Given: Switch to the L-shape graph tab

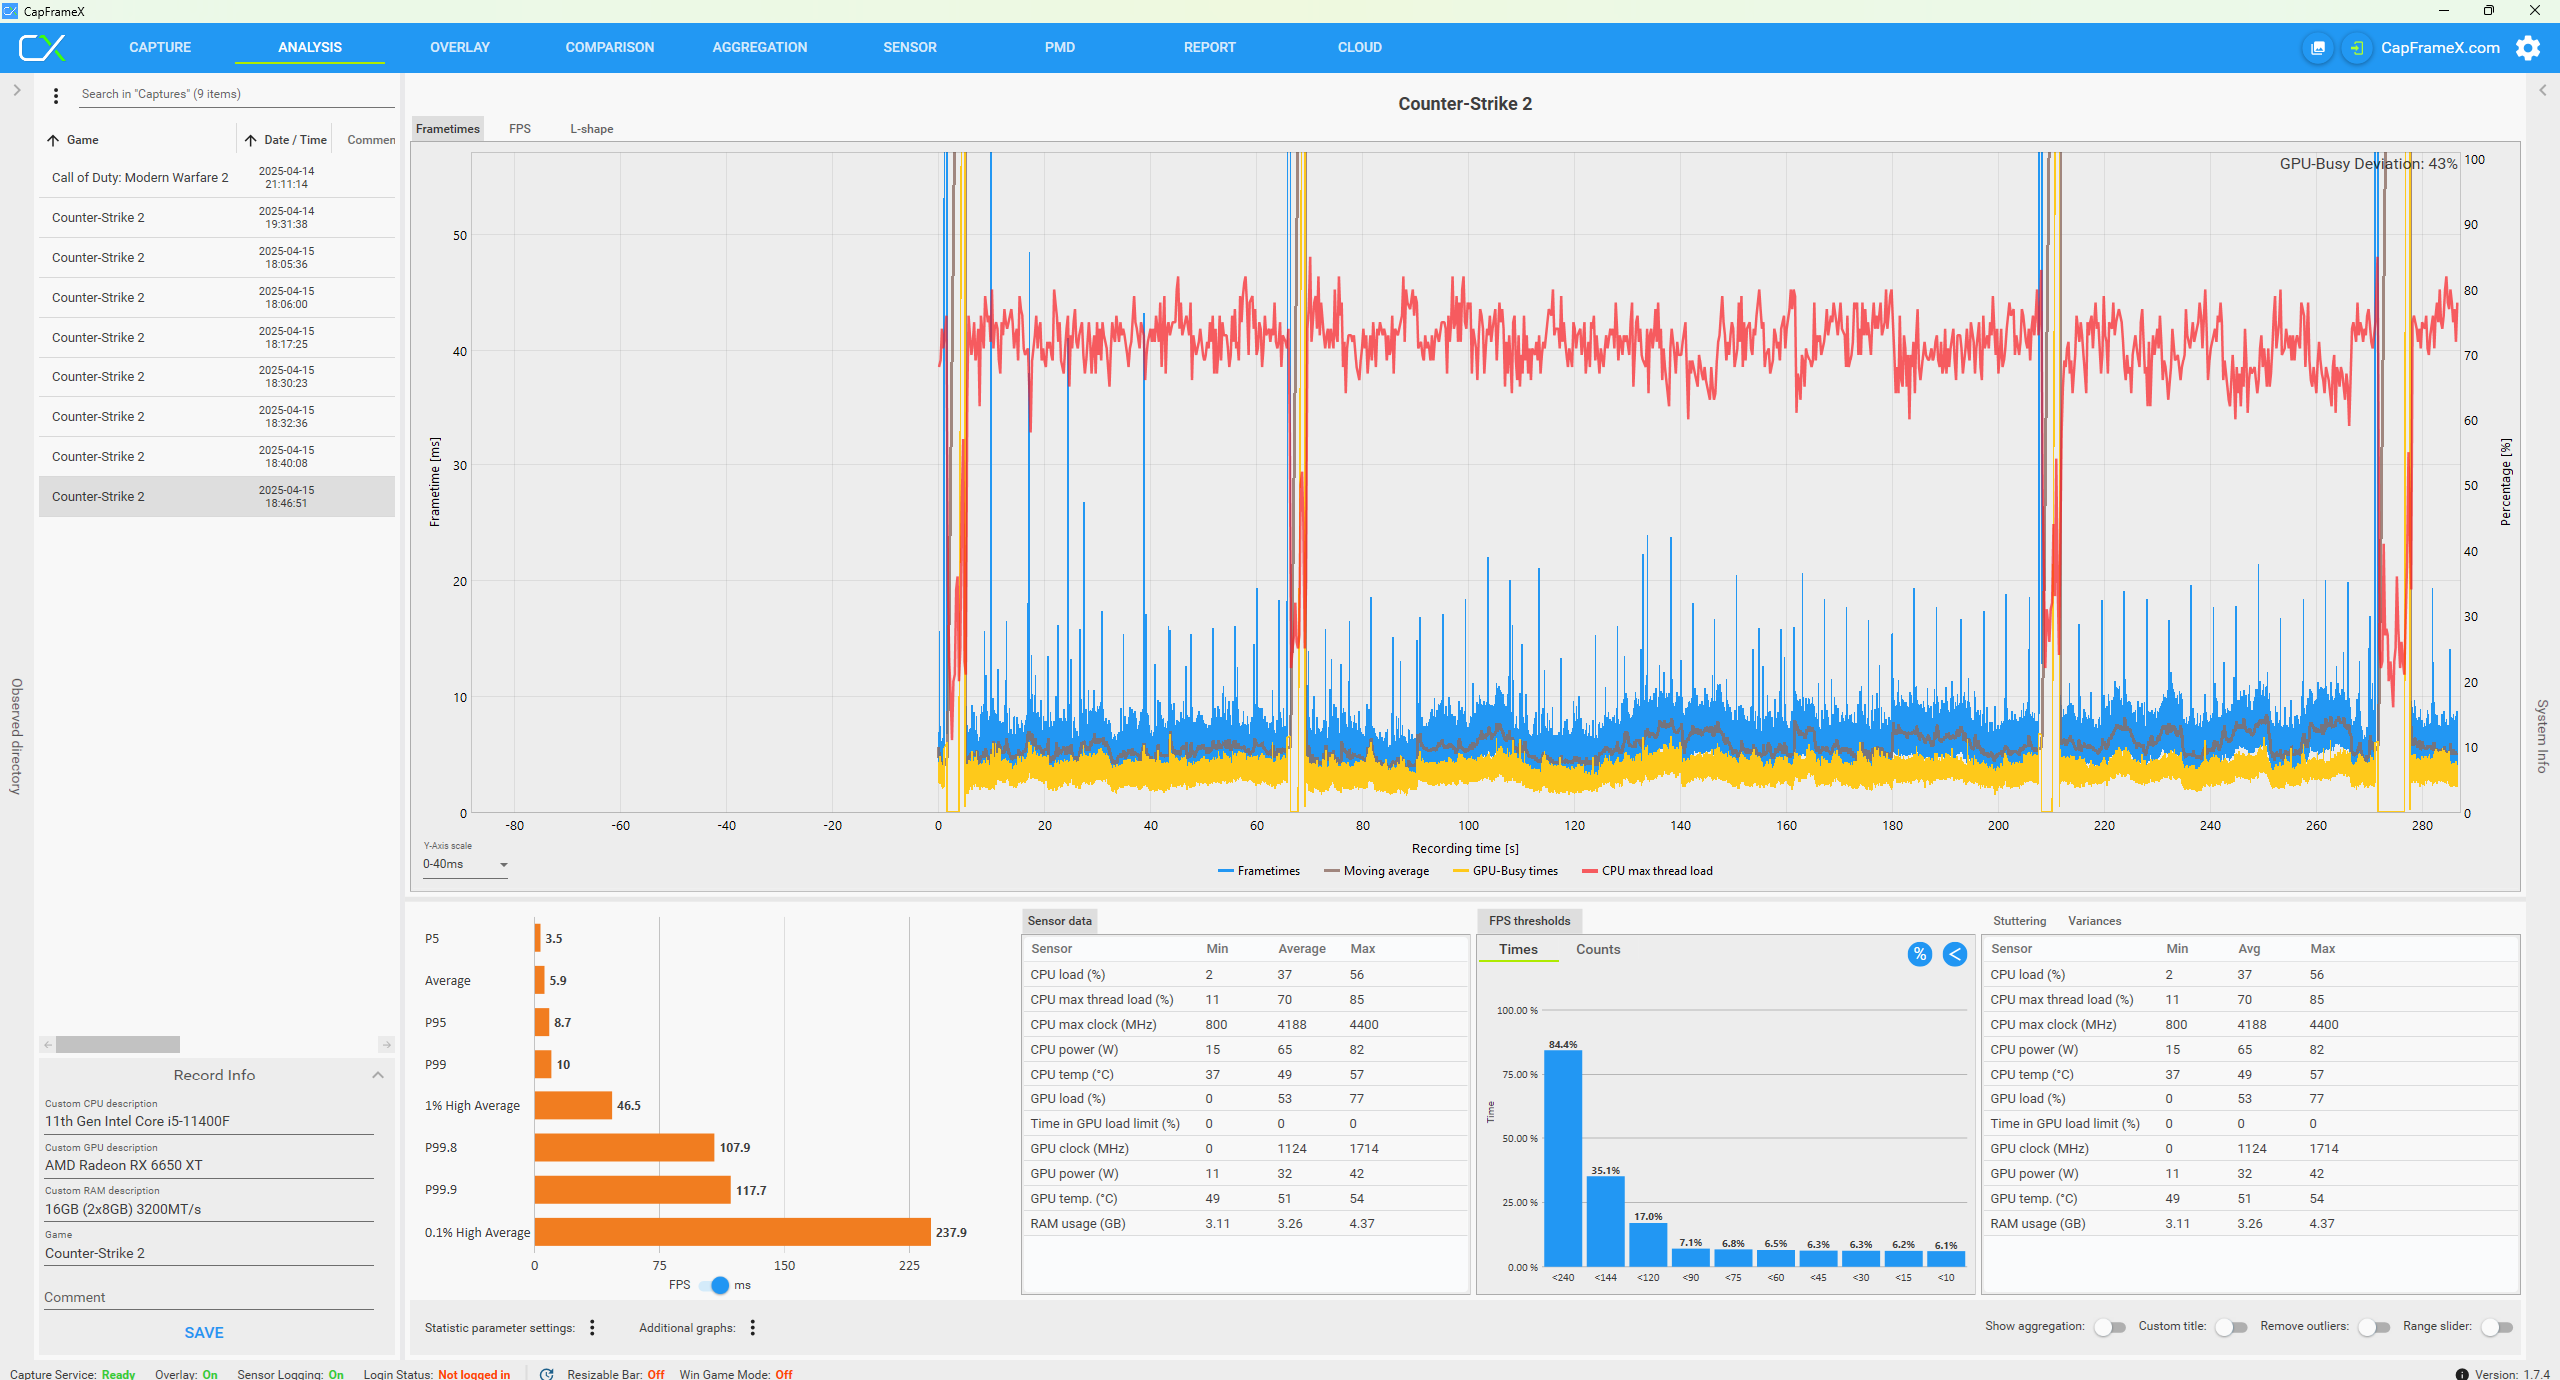Looking at the screenshot, I should tap(591, 129).
